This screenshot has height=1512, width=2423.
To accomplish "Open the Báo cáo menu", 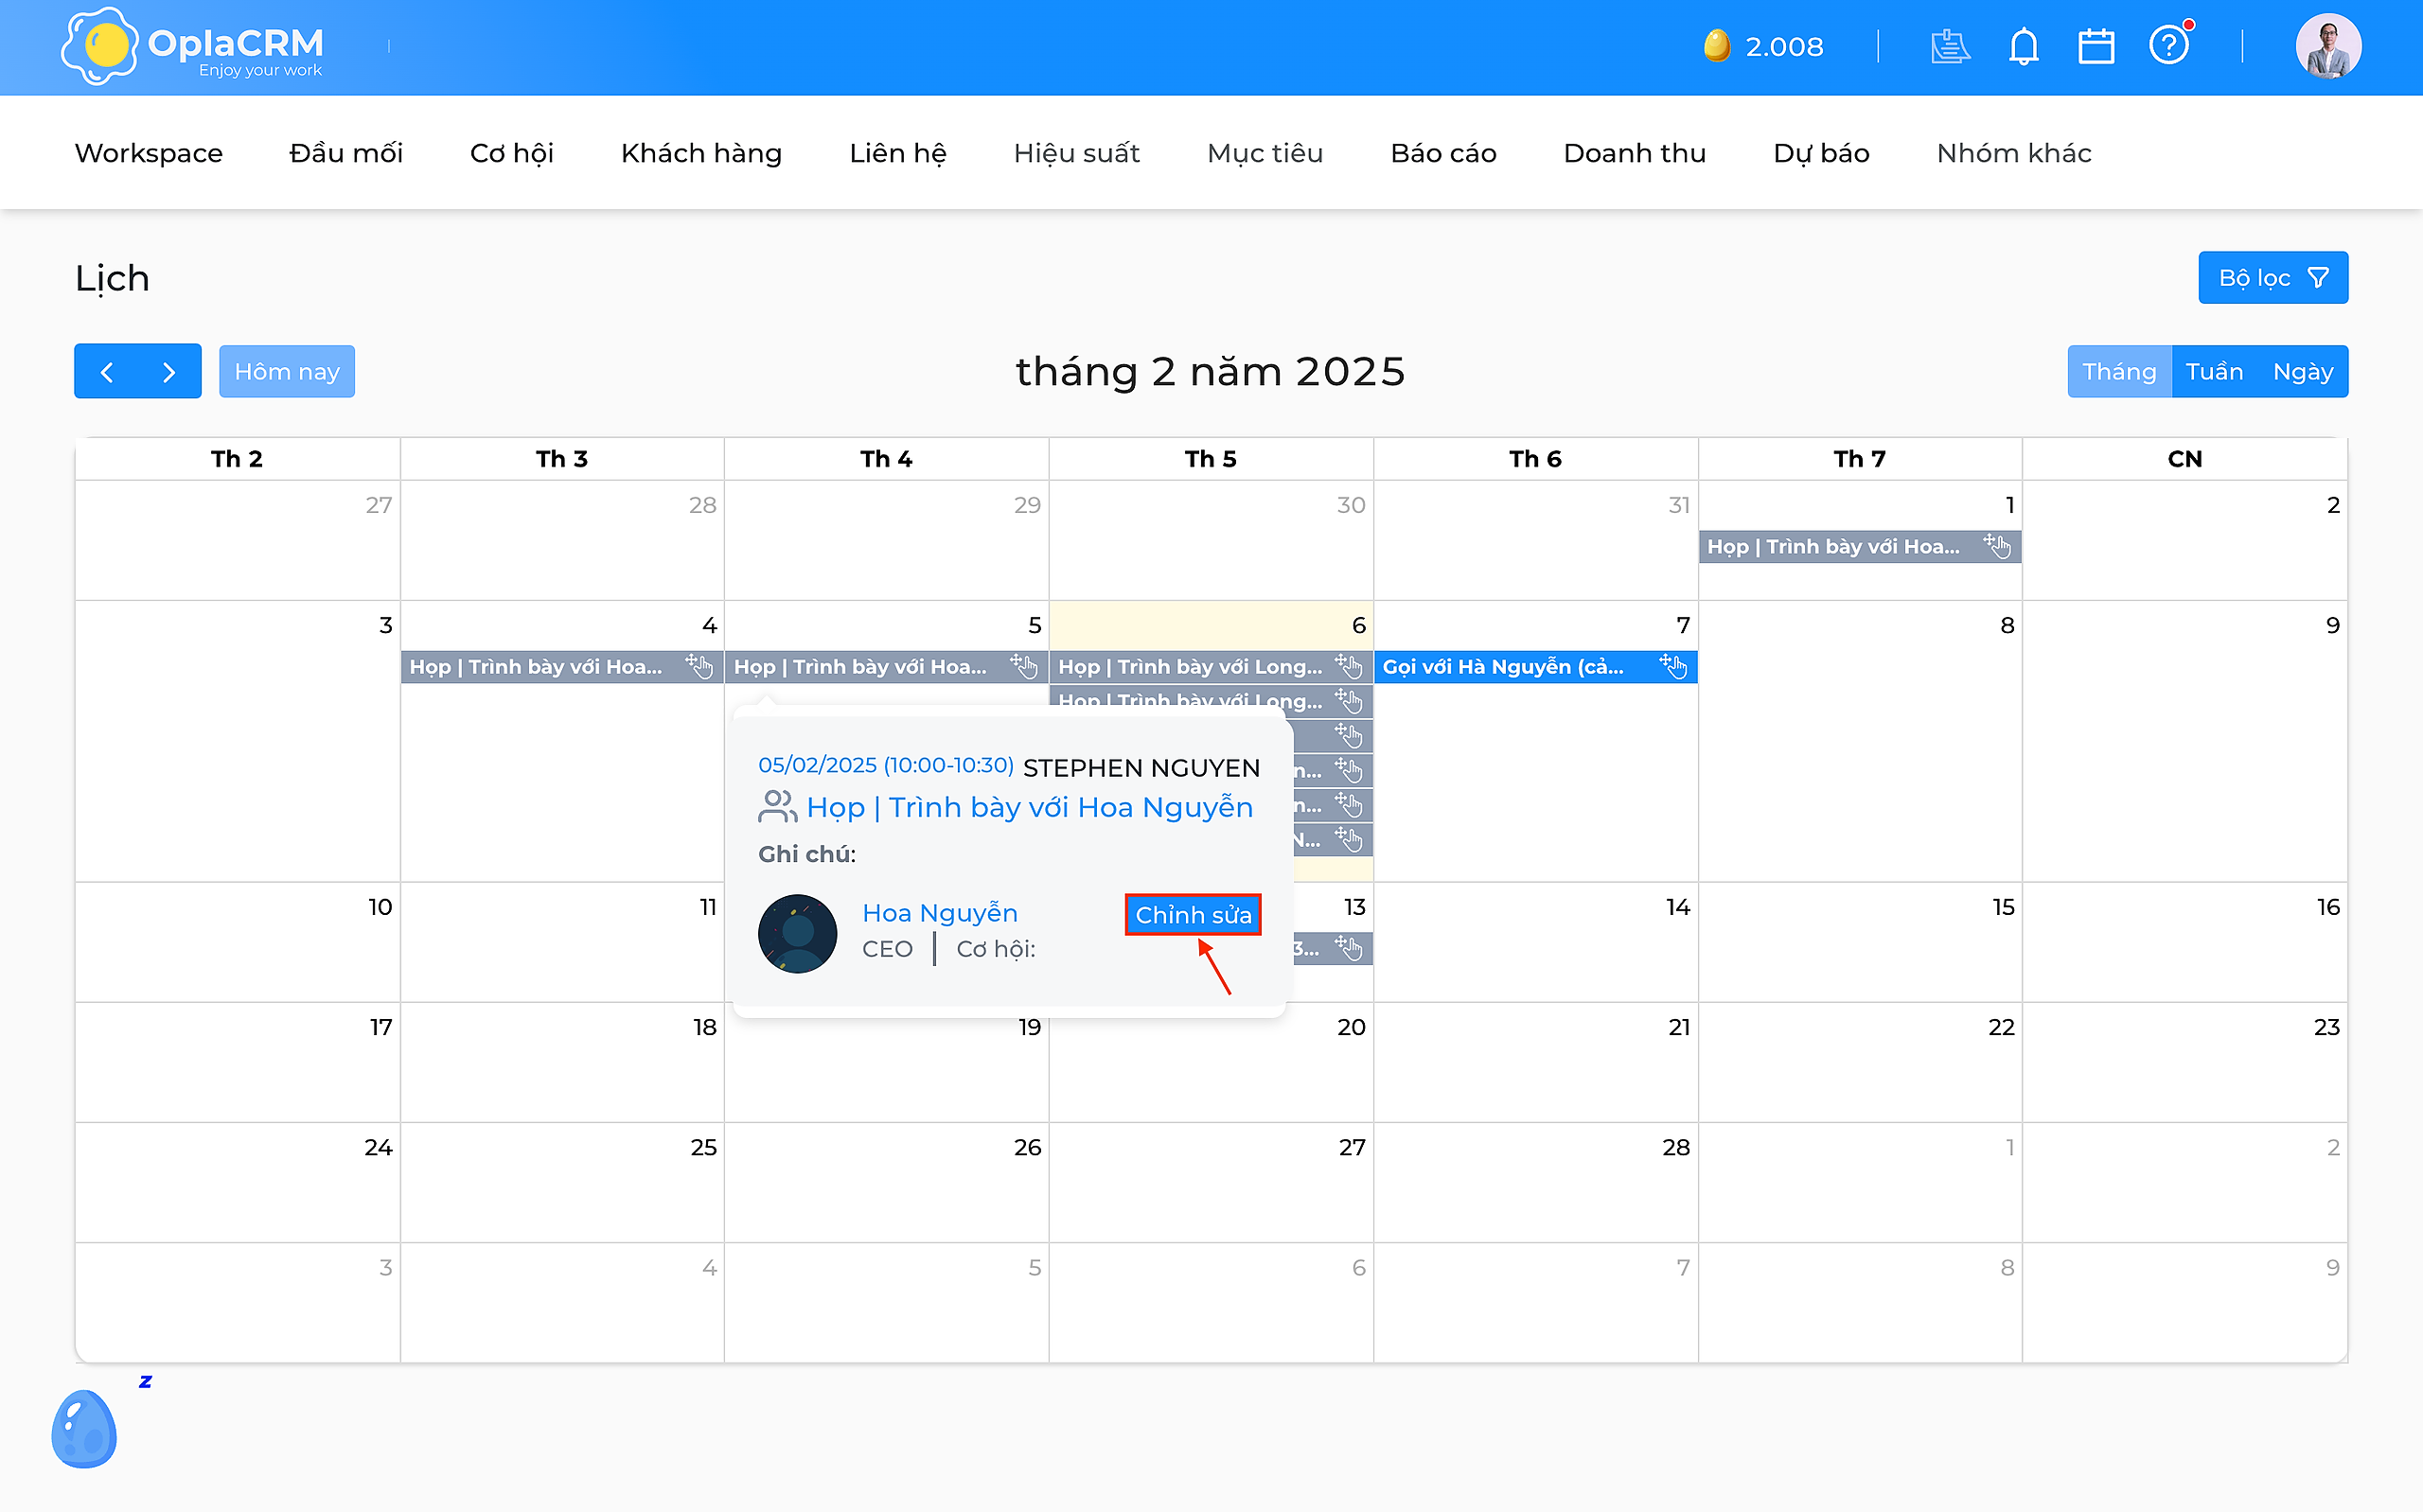I will tap(1443, 153).
